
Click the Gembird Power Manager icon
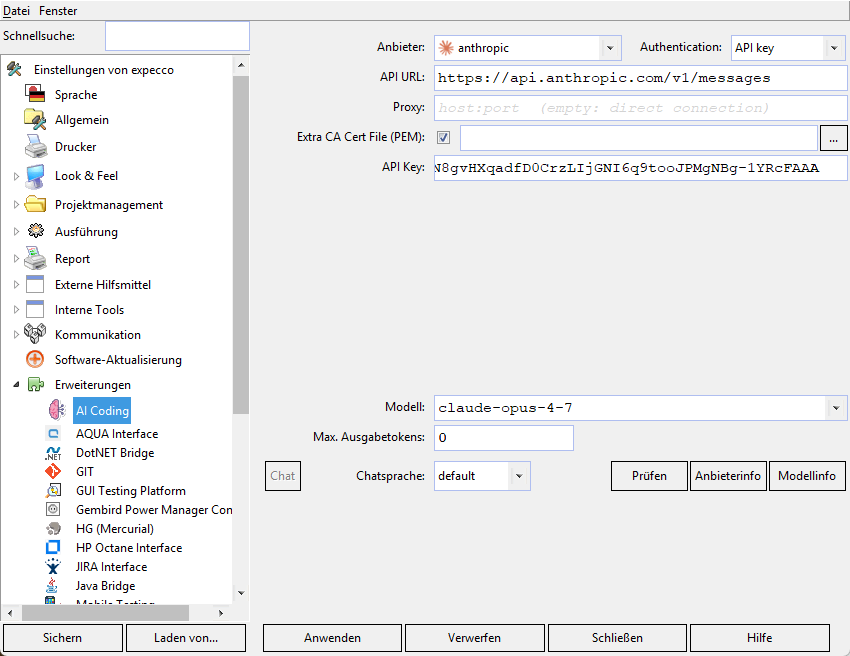click(53, 509)
